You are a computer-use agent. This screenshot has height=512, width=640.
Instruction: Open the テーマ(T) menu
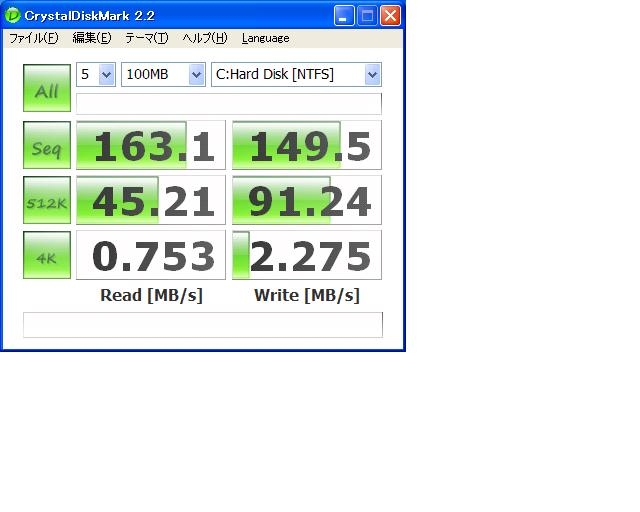click(x=147, y=38)
